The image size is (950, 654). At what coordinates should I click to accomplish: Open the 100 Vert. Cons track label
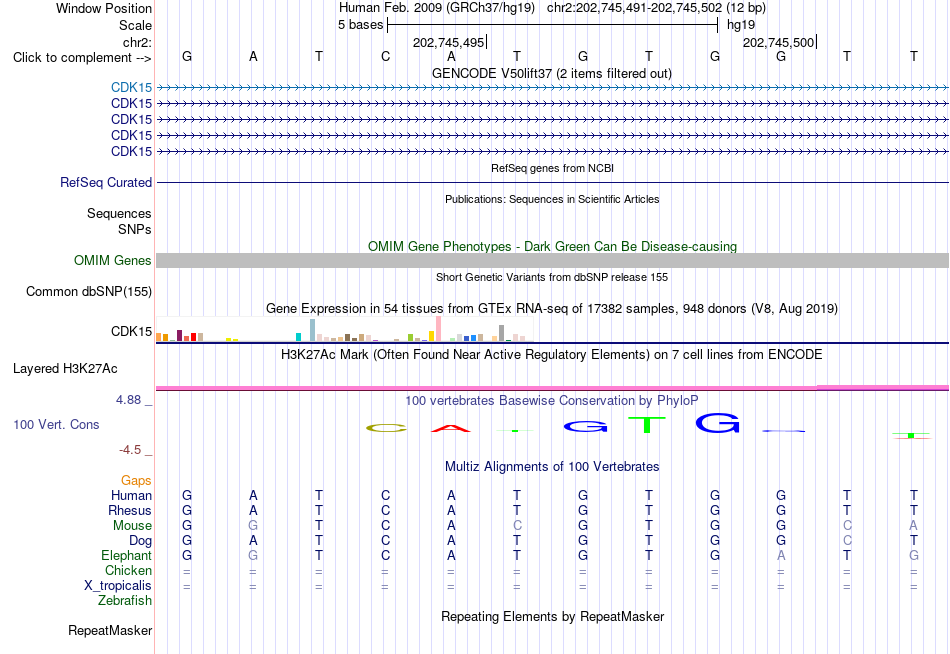click(56, 424)
